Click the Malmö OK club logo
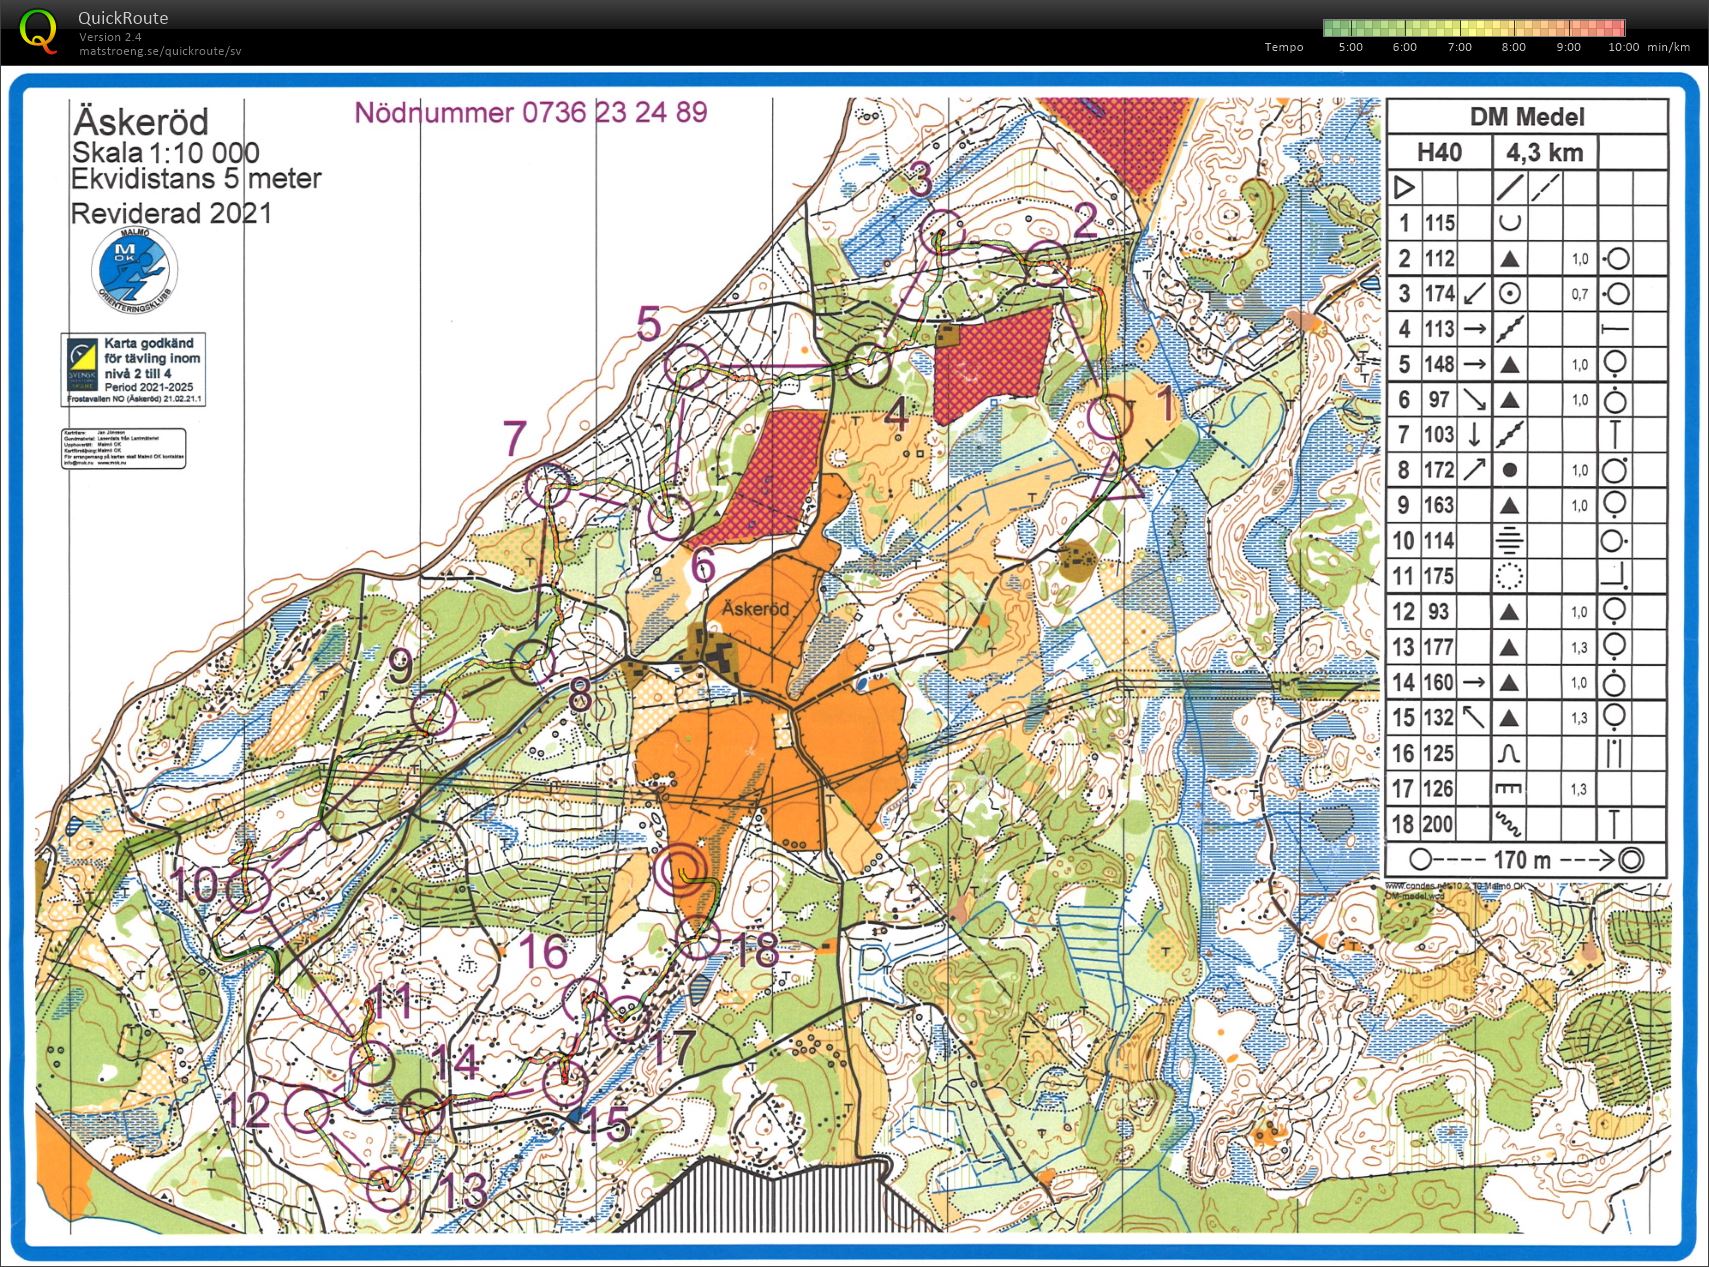Viewport: 1709px width, 1267px height. pyautogui.click(x=134, y=270)
